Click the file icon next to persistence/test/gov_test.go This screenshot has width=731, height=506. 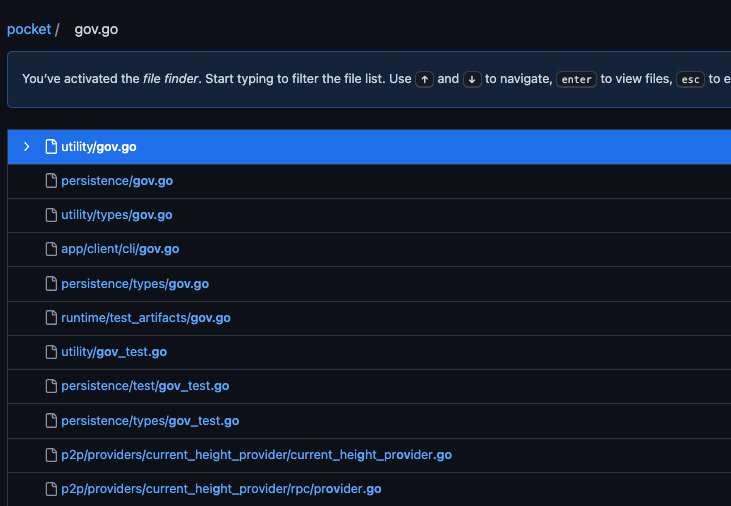point(51,386)
